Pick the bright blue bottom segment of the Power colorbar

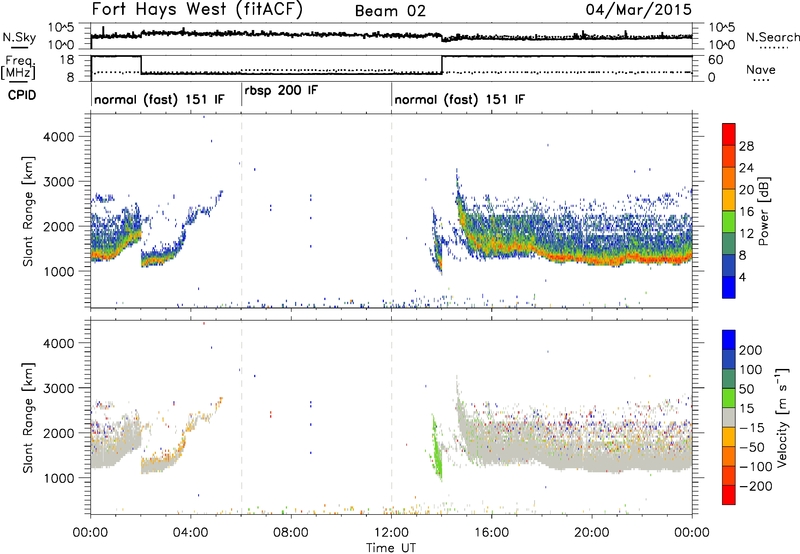[729, 287]
